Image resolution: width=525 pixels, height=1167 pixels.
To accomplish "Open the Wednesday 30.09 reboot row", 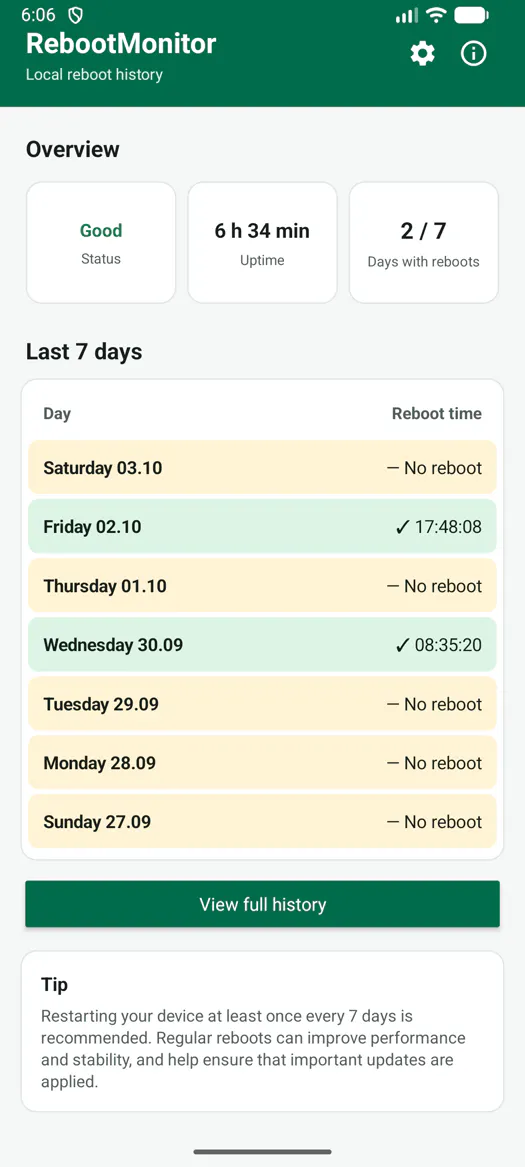I will click(x=262, y=645).
